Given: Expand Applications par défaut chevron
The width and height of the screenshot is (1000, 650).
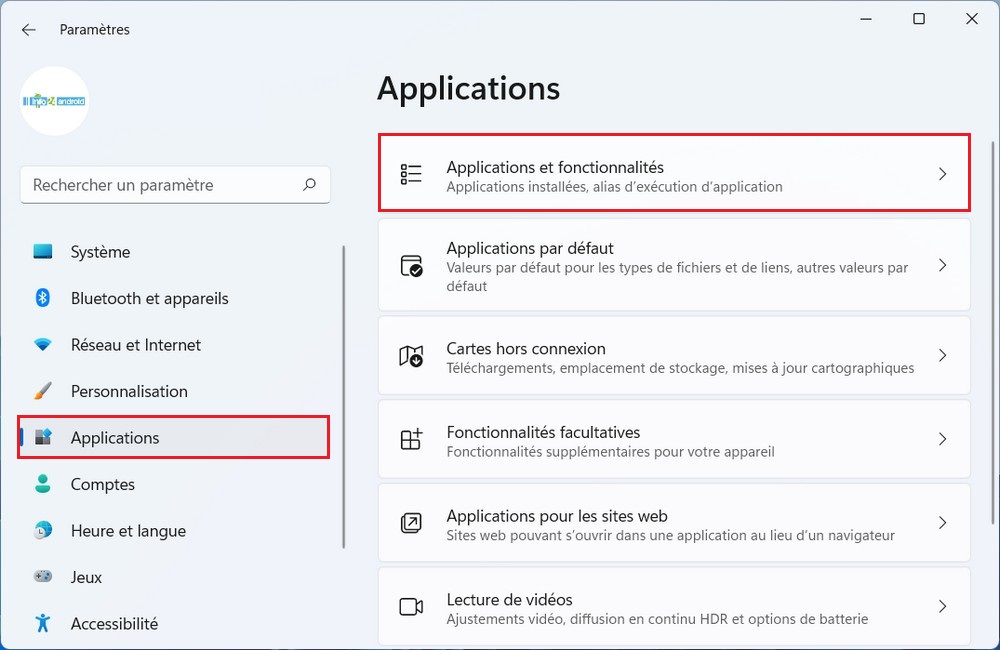Looking at the screenshot, I should pos(941,266).
